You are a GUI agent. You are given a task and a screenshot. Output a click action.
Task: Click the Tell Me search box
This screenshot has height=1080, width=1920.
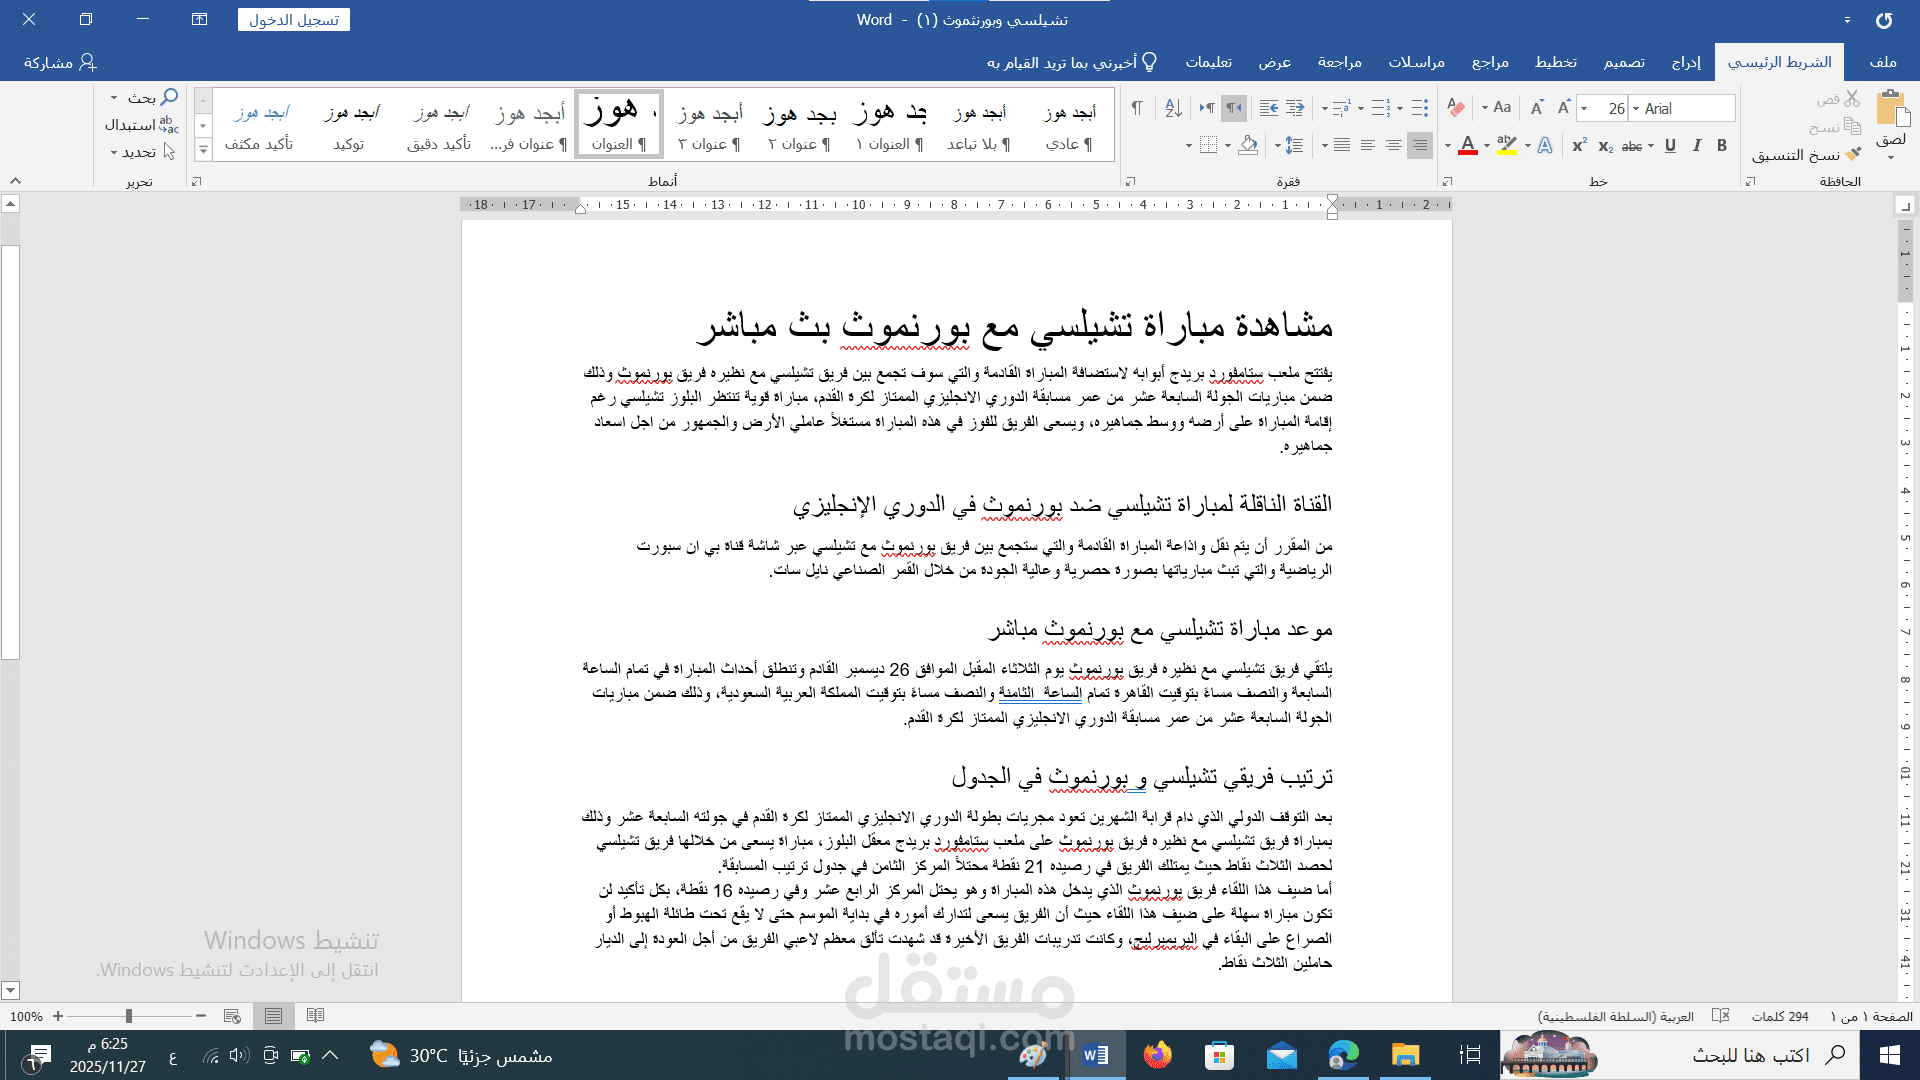pos(1071,62)
